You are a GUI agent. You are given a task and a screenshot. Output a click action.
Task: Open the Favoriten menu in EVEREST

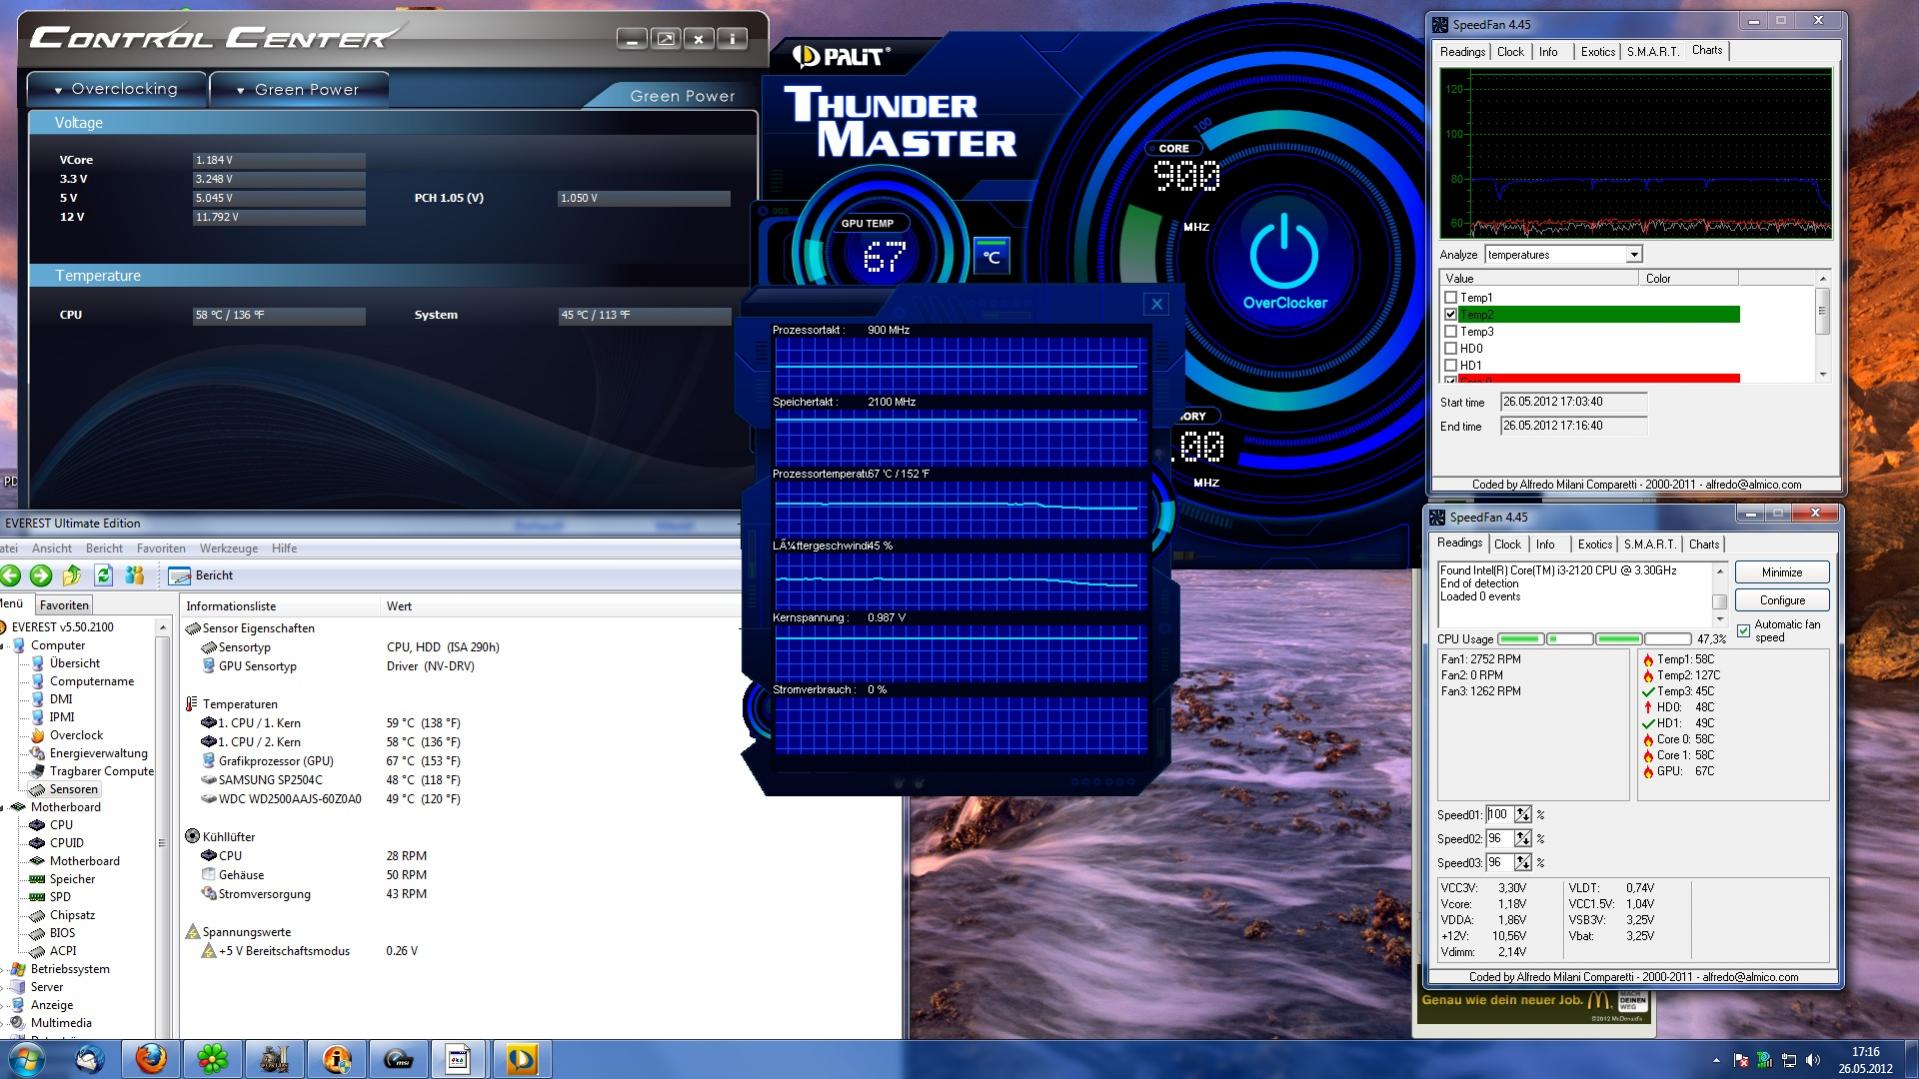(x=161, y=548)
